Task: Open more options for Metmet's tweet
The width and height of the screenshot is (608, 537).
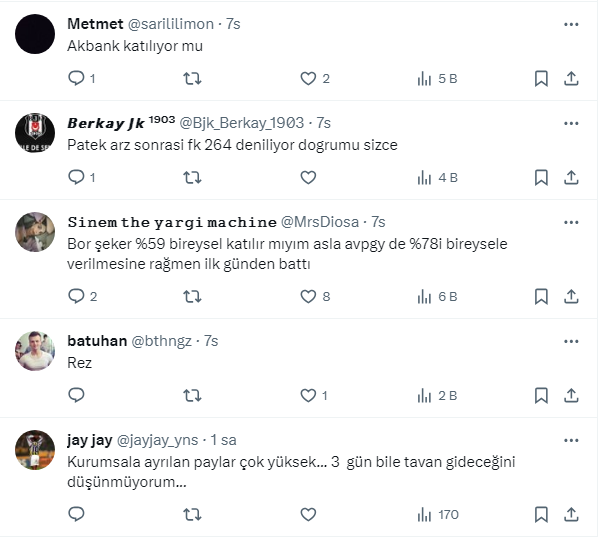Action: (x=571, y=24)
